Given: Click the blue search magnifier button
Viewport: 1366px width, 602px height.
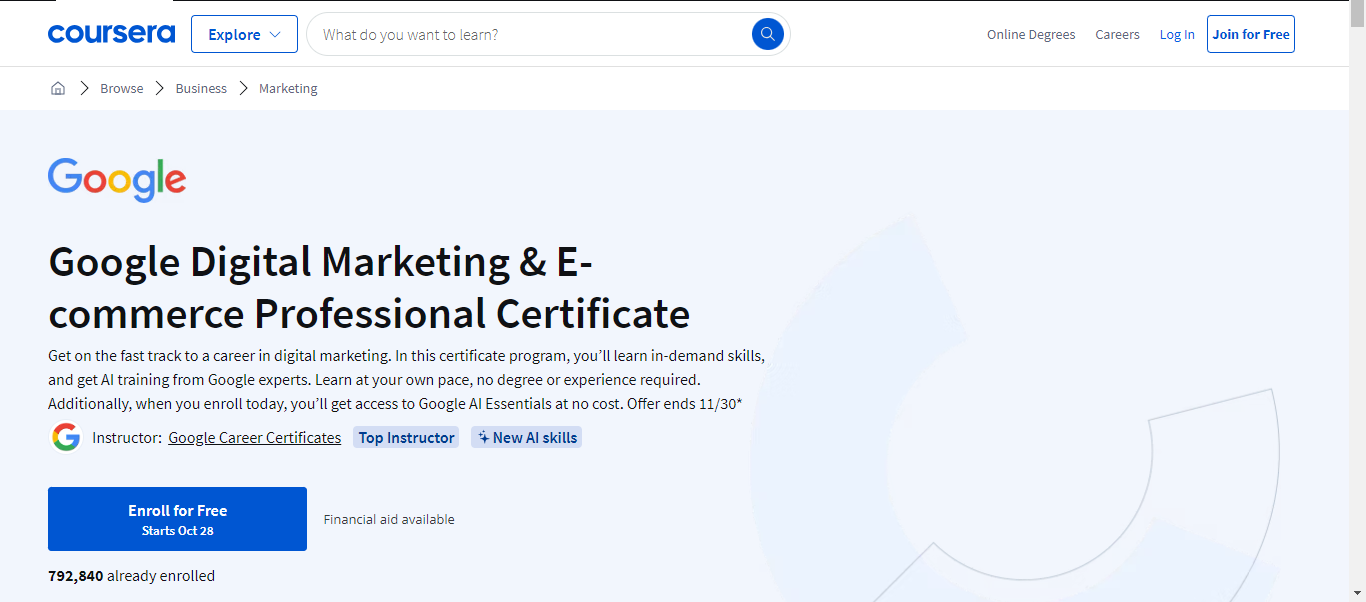Looking at the screenshot, I should point(767,34).
